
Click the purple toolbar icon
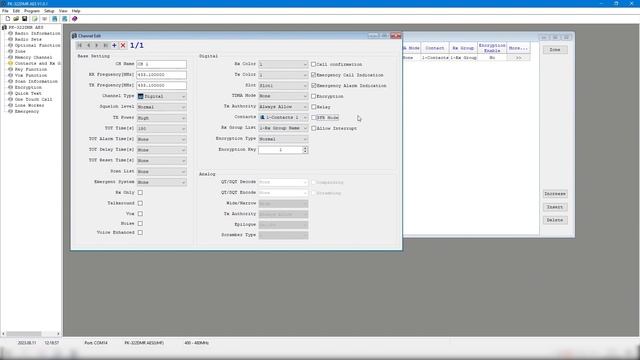pos(75,19)
